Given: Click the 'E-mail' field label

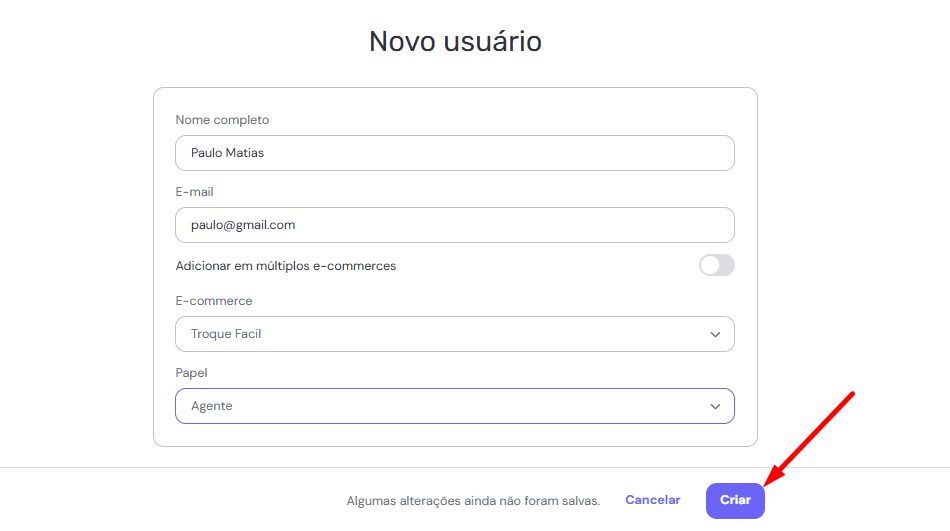Looking at the screenshot, I should (x=194, y=192).
